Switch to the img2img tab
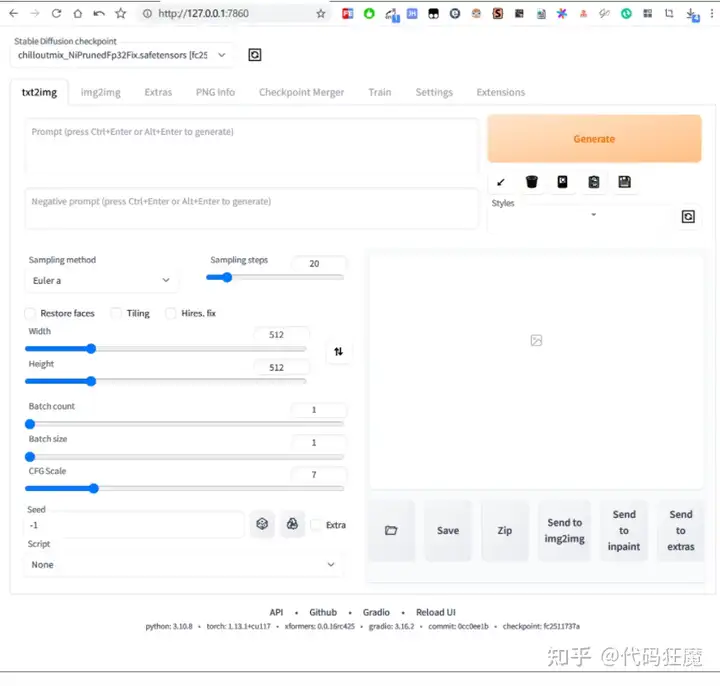Image resolution: width=720 pixels, height=686 pixels. click(101, 92)
